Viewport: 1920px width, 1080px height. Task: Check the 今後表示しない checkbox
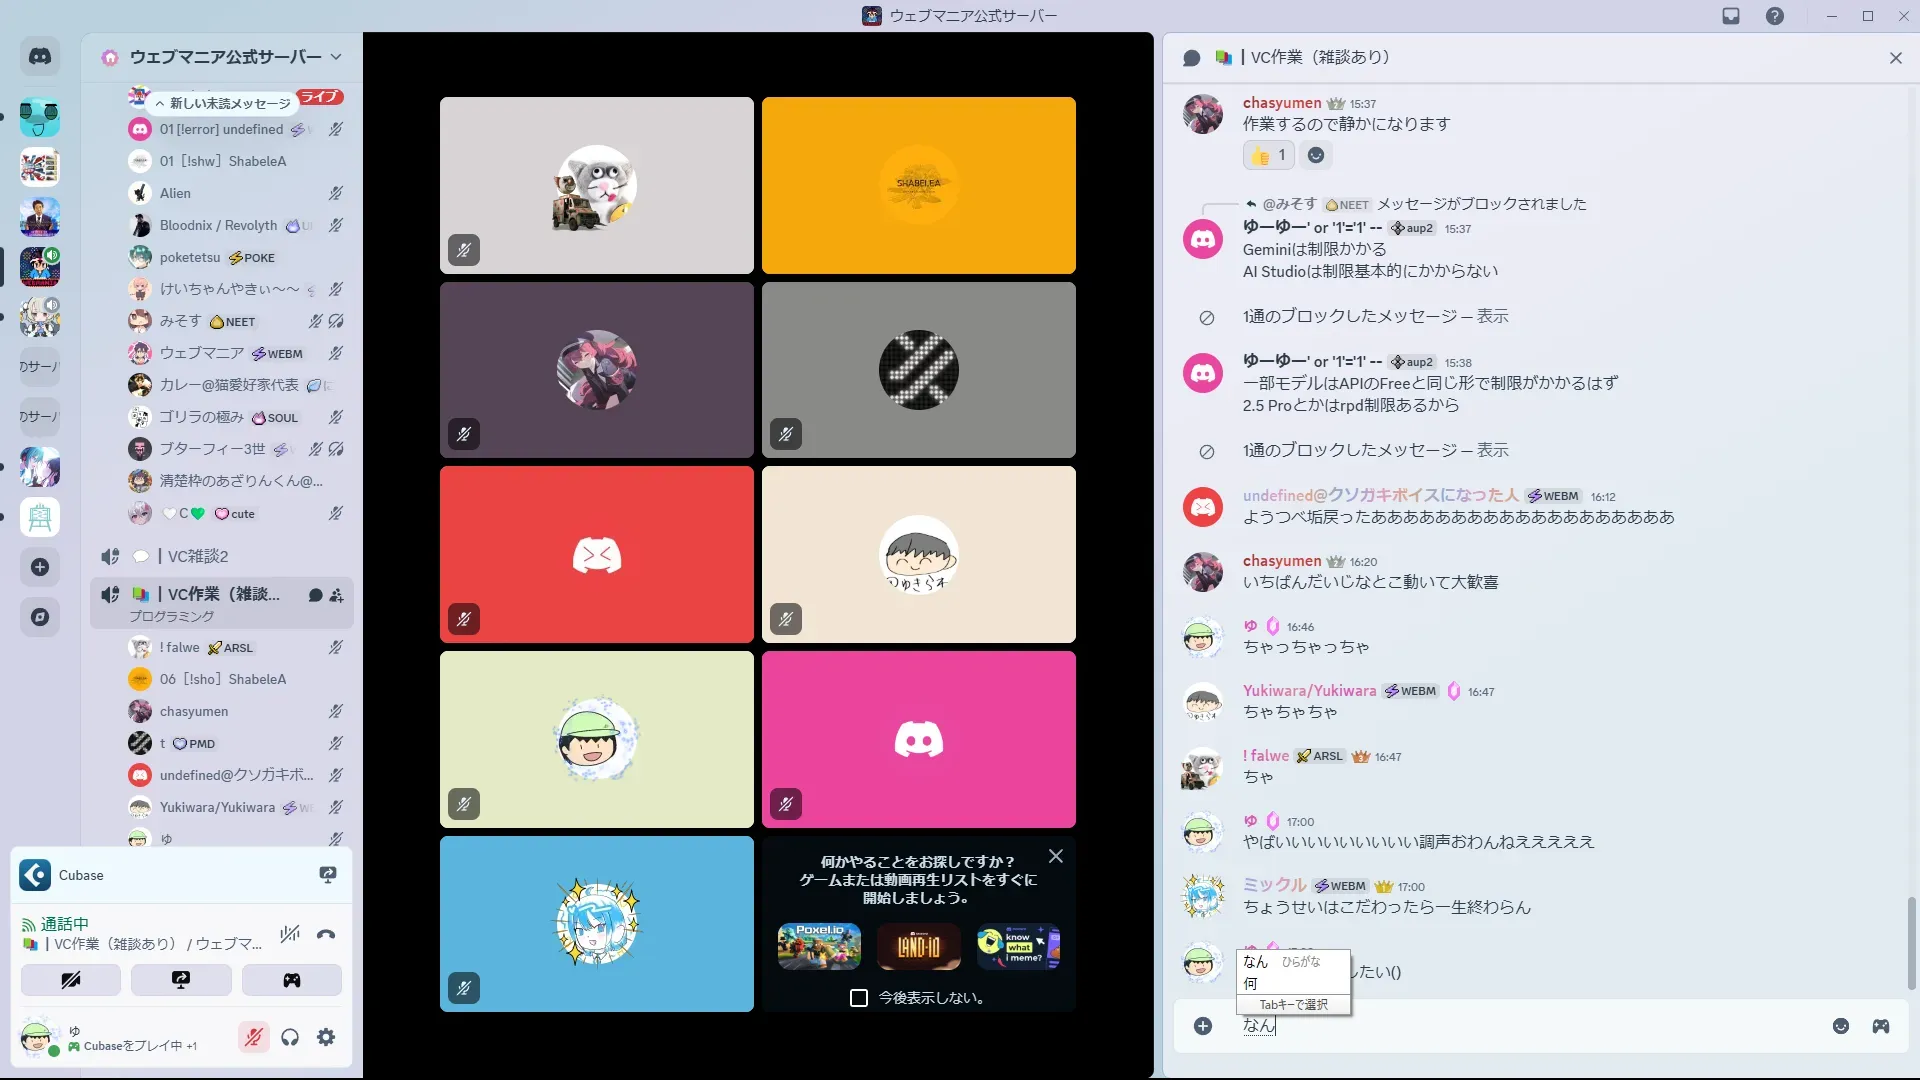pyautogui.click(x=859, y=998)
